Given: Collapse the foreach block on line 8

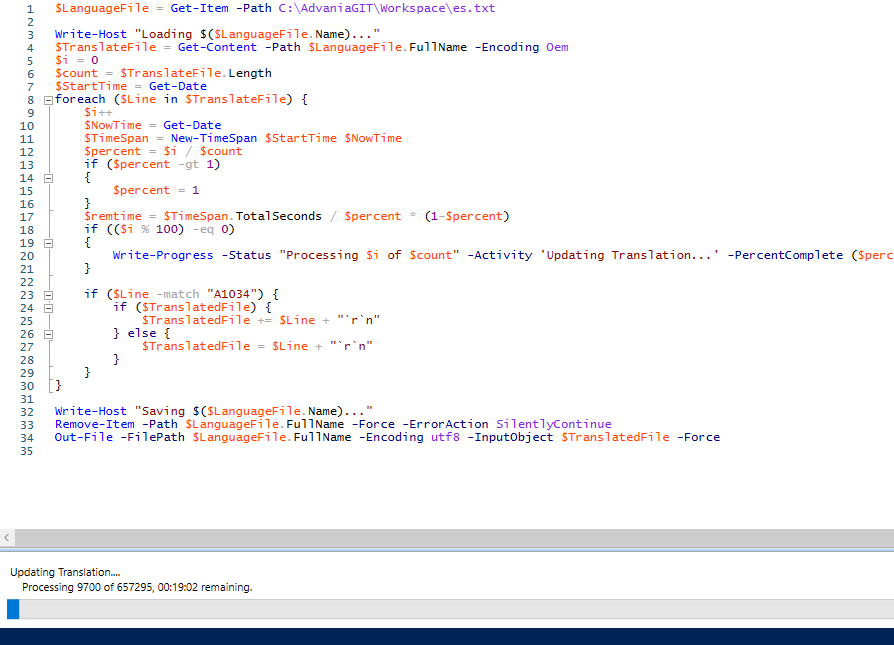Looking at the screenshot, I should click(47, 100).
